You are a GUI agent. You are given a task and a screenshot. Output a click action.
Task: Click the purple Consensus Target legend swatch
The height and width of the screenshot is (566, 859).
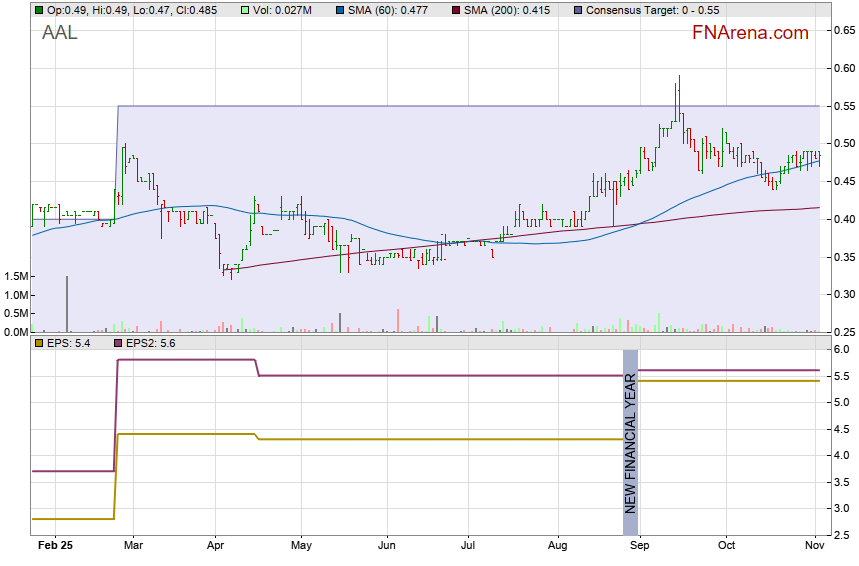click(579, 9)
